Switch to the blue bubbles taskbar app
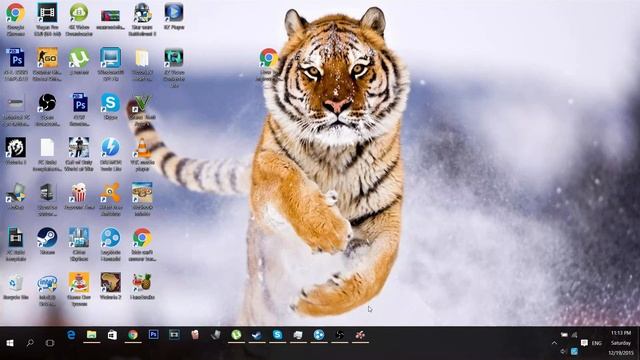This screenshot has width=640, height=360. click(x=319, y=335)
